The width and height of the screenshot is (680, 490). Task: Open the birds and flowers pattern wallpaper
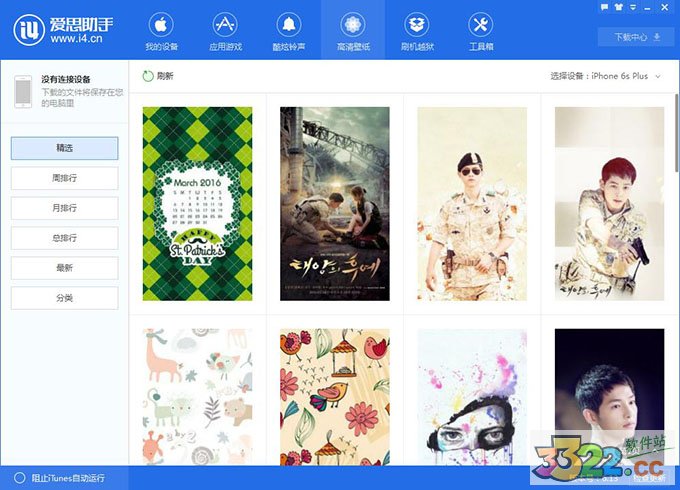click(x=335, y=397)
